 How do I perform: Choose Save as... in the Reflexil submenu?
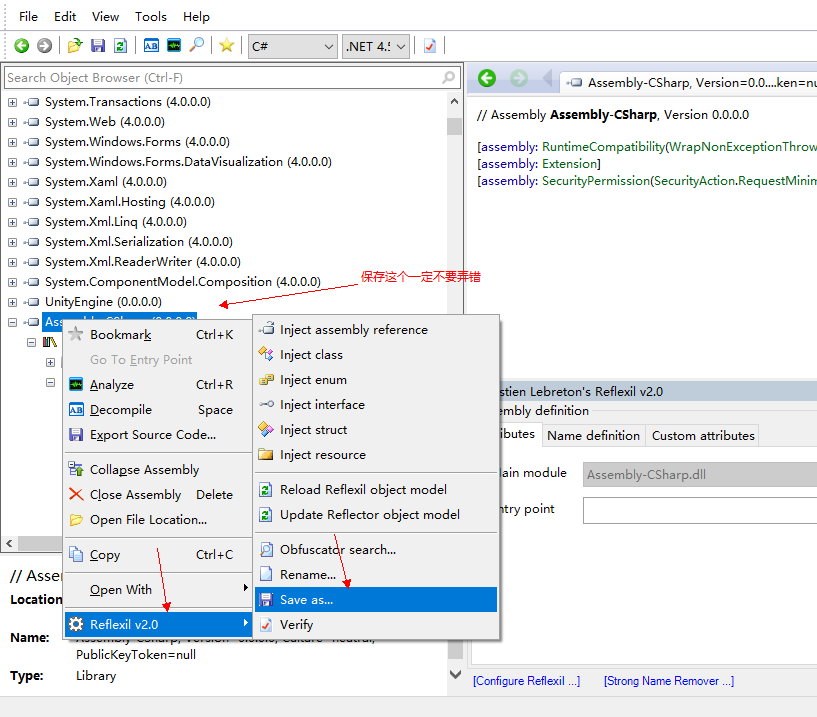[x=307, y=600]
